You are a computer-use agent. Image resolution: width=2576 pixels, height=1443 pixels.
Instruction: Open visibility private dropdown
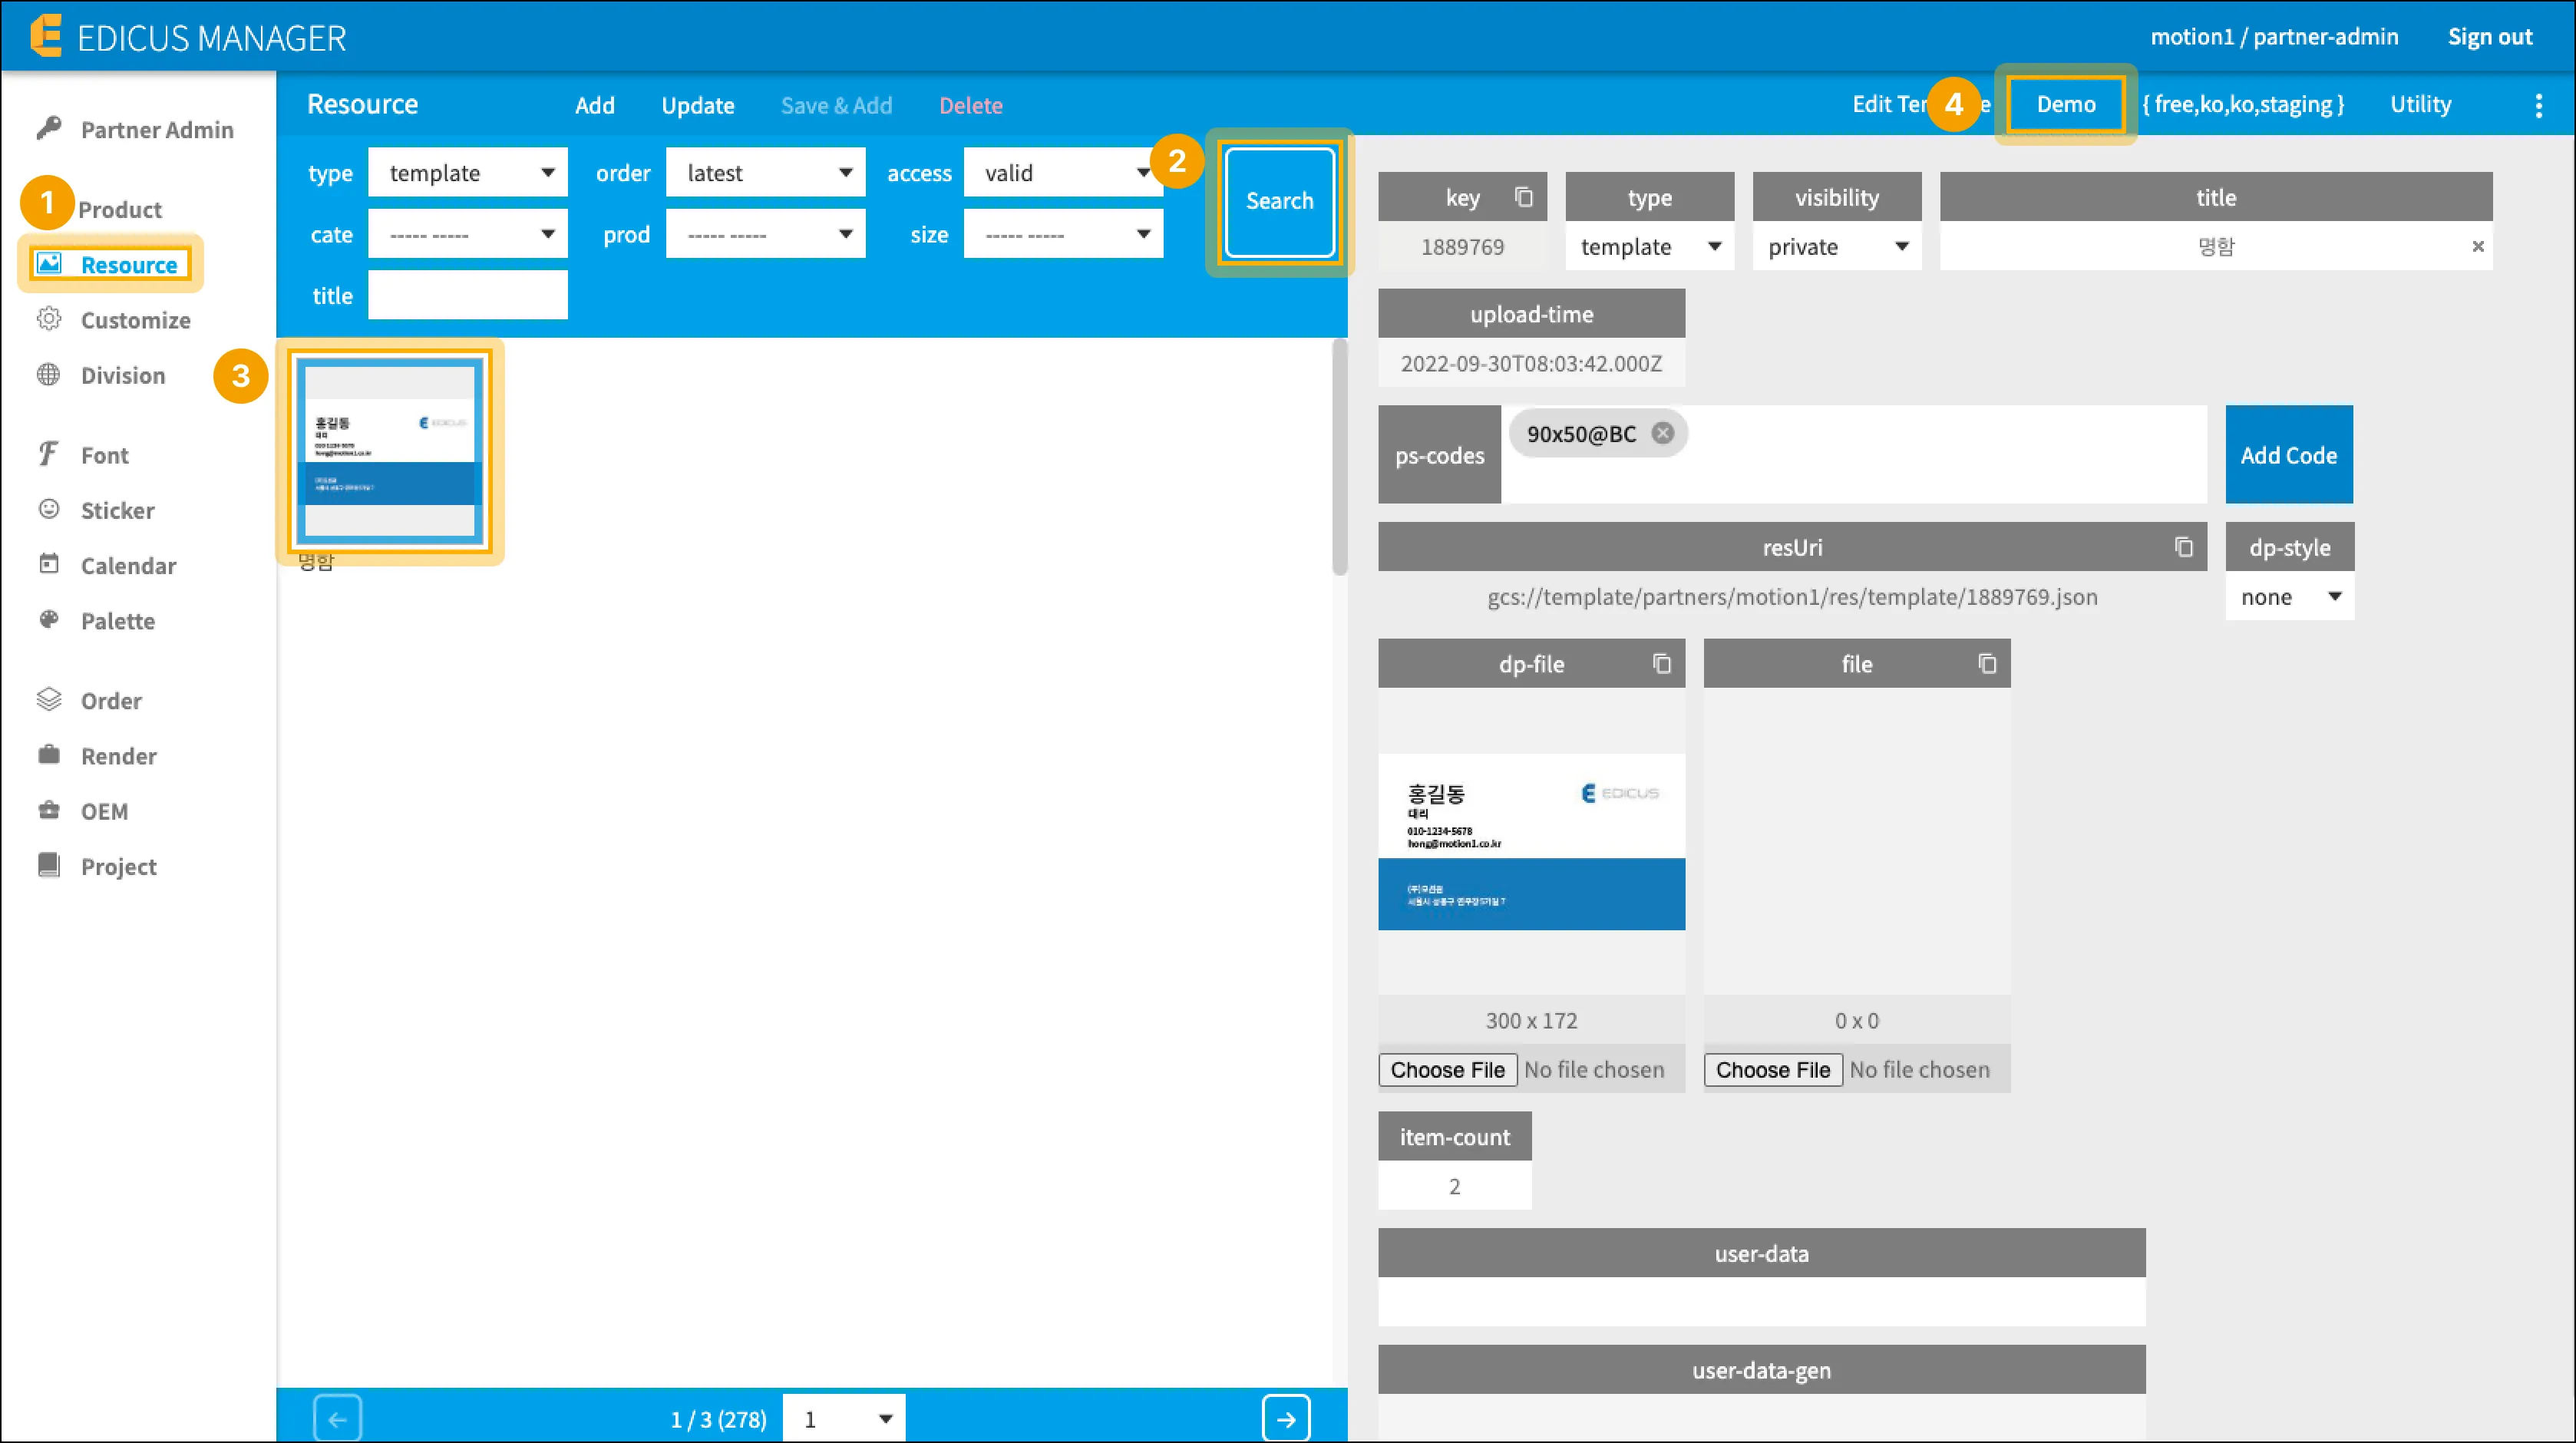tap(1837, 246)
